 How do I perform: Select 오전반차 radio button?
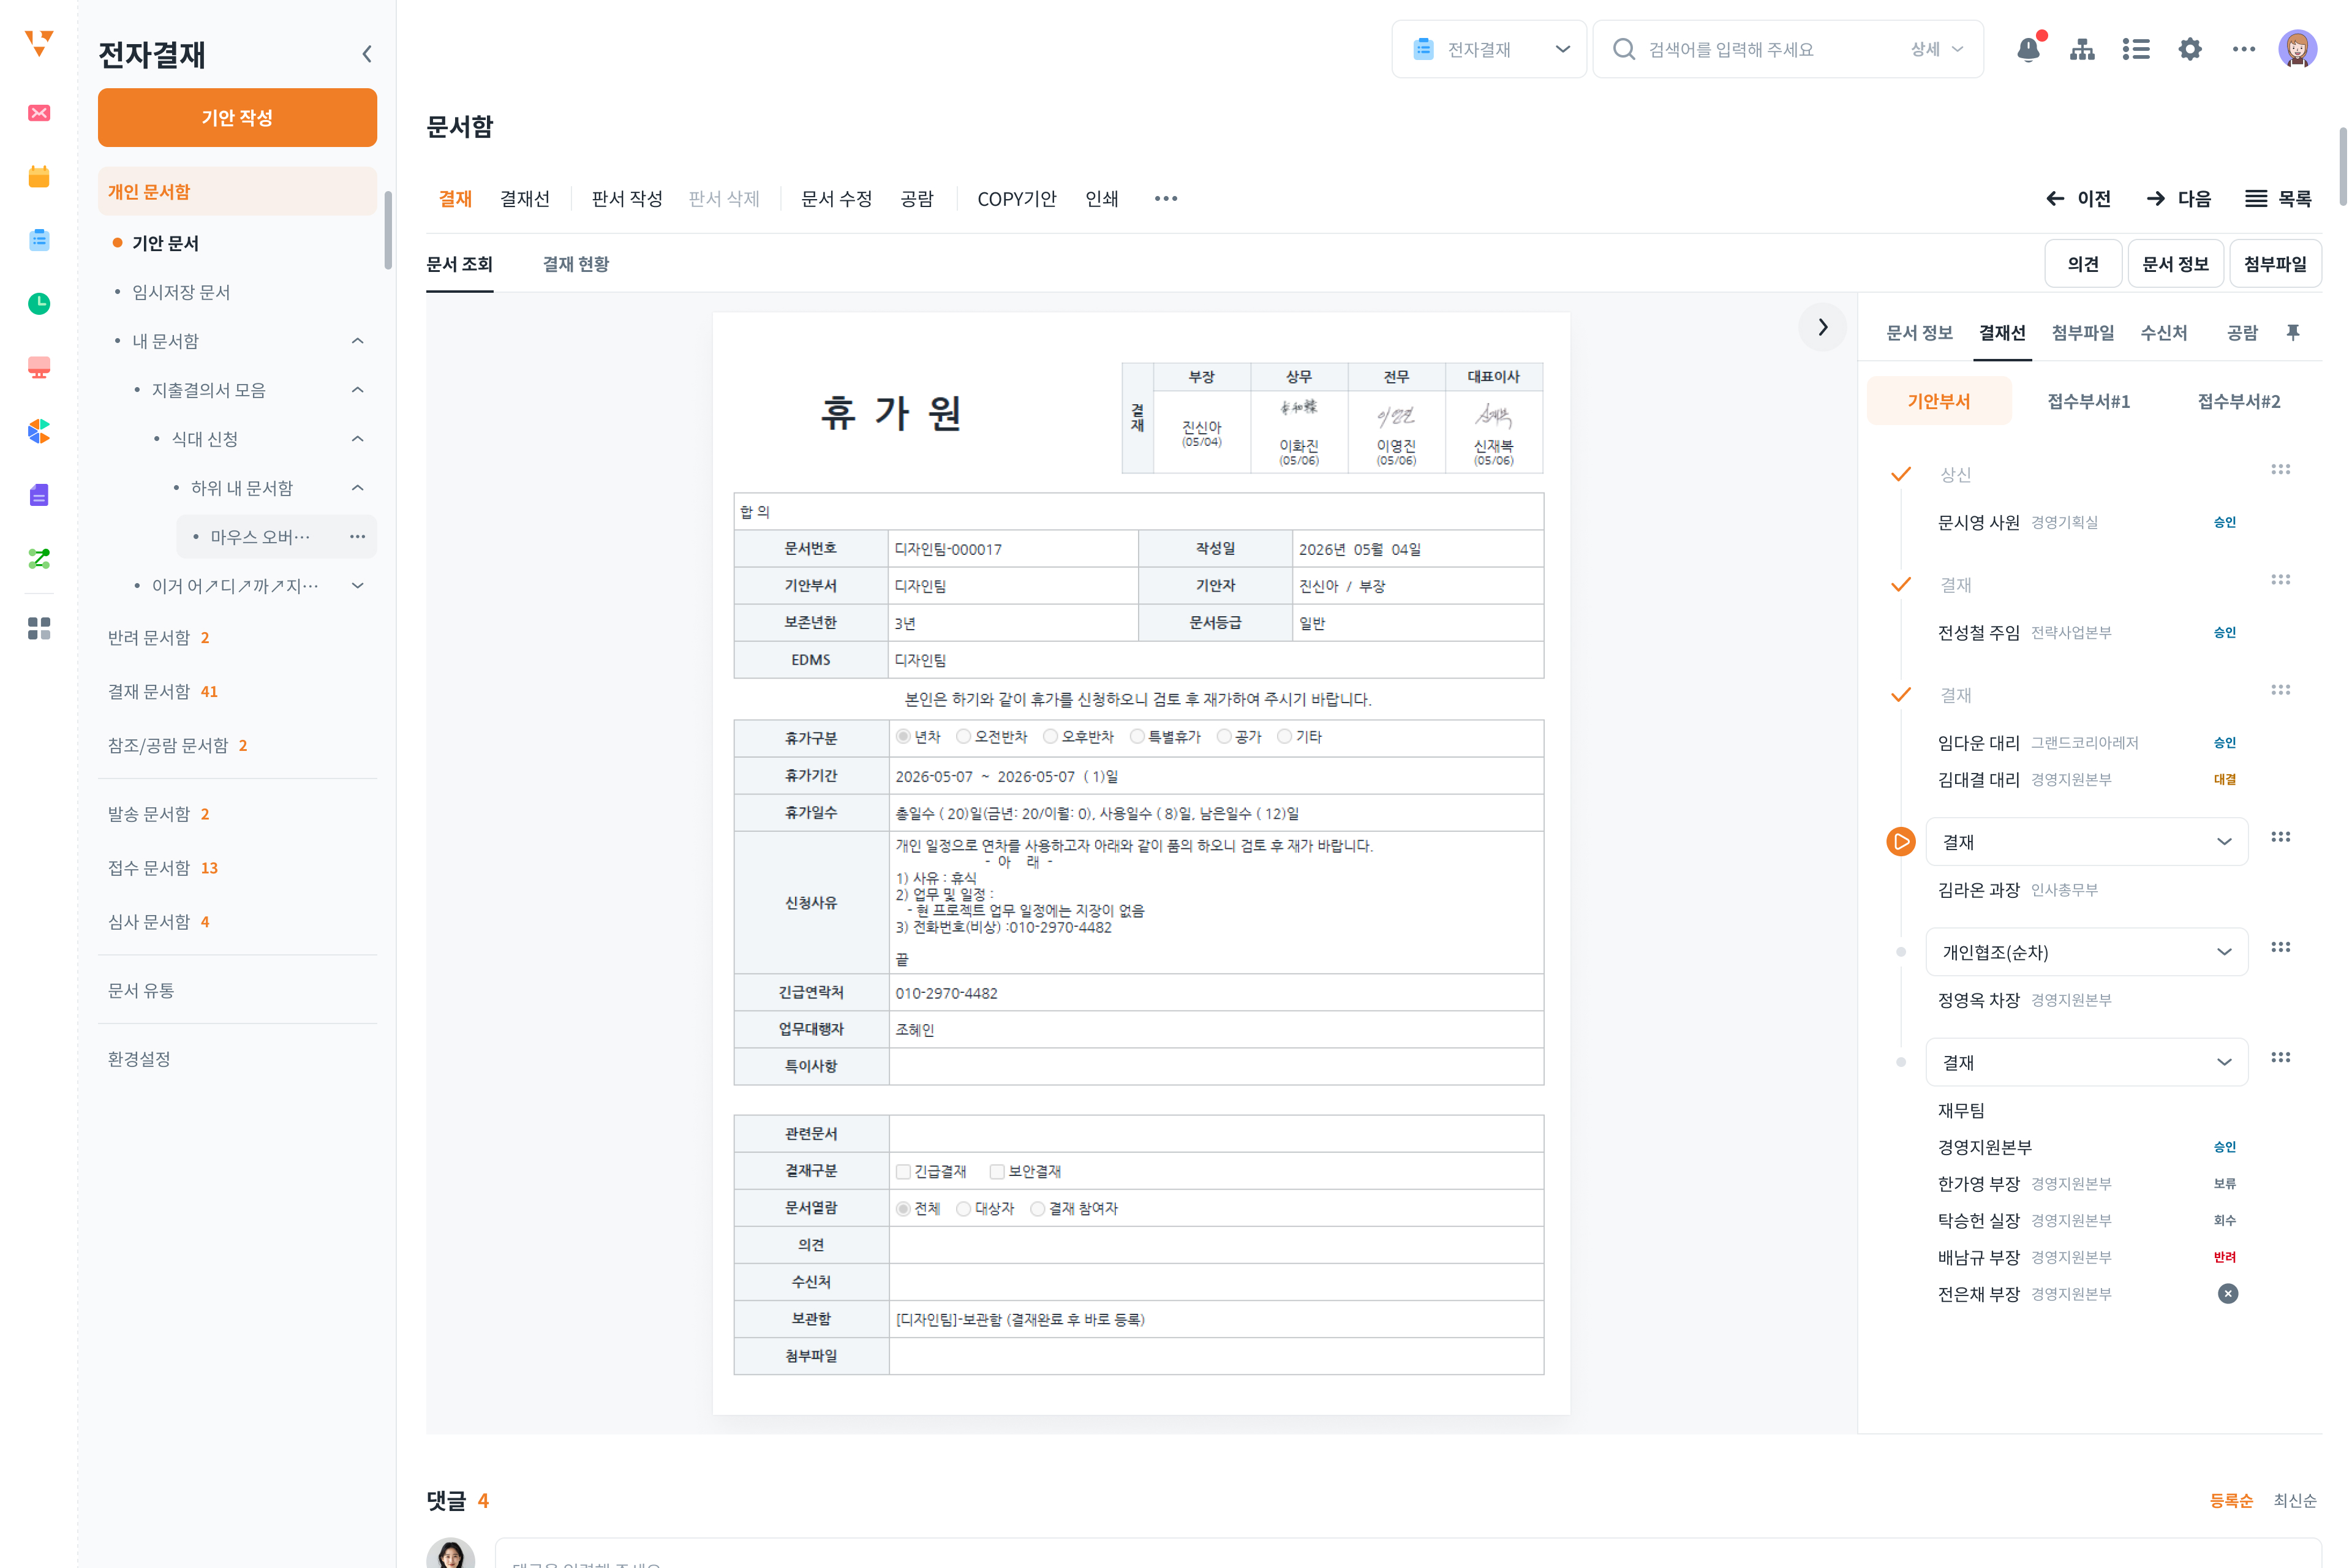[963, 737]
